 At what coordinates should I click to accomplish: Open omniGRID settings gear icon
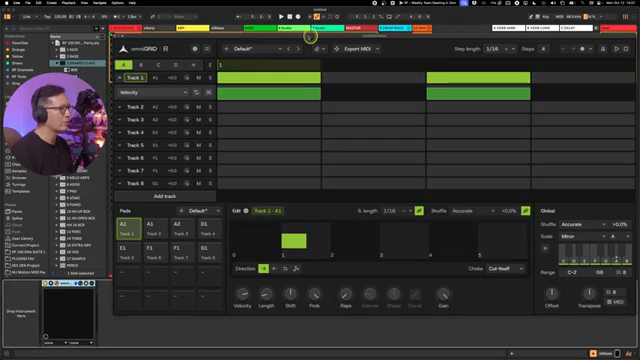[x=195, y=49]
